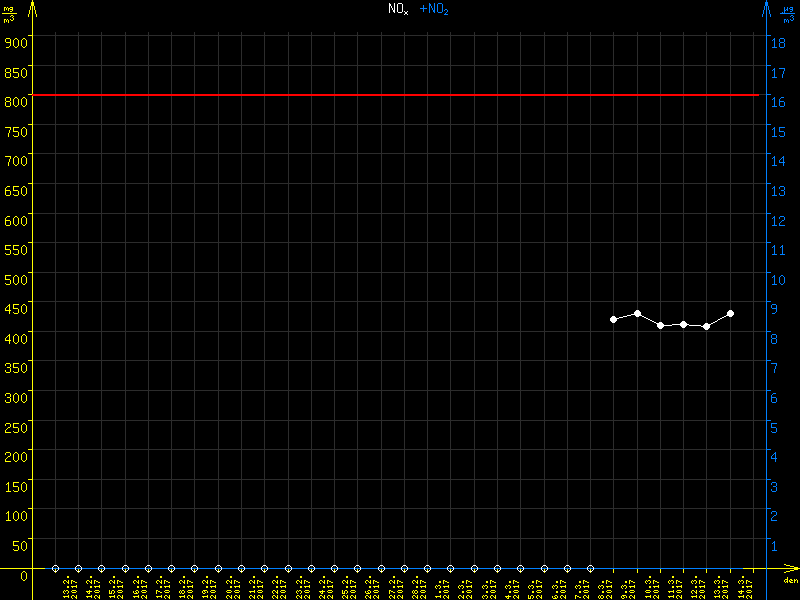The width and height of the screenshot is (800, 600).
Task: Click the NOx legend label at top
Action: click(398, 9)
